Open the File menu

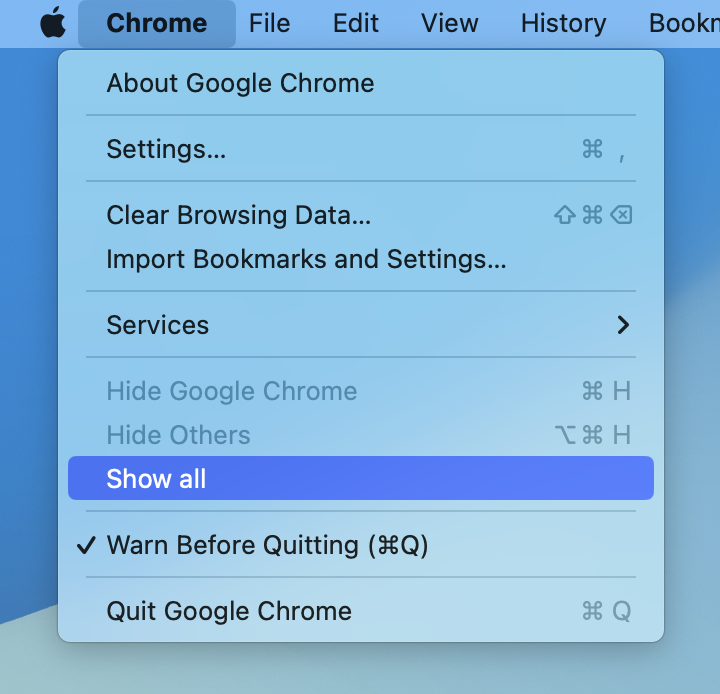[270, 23]
